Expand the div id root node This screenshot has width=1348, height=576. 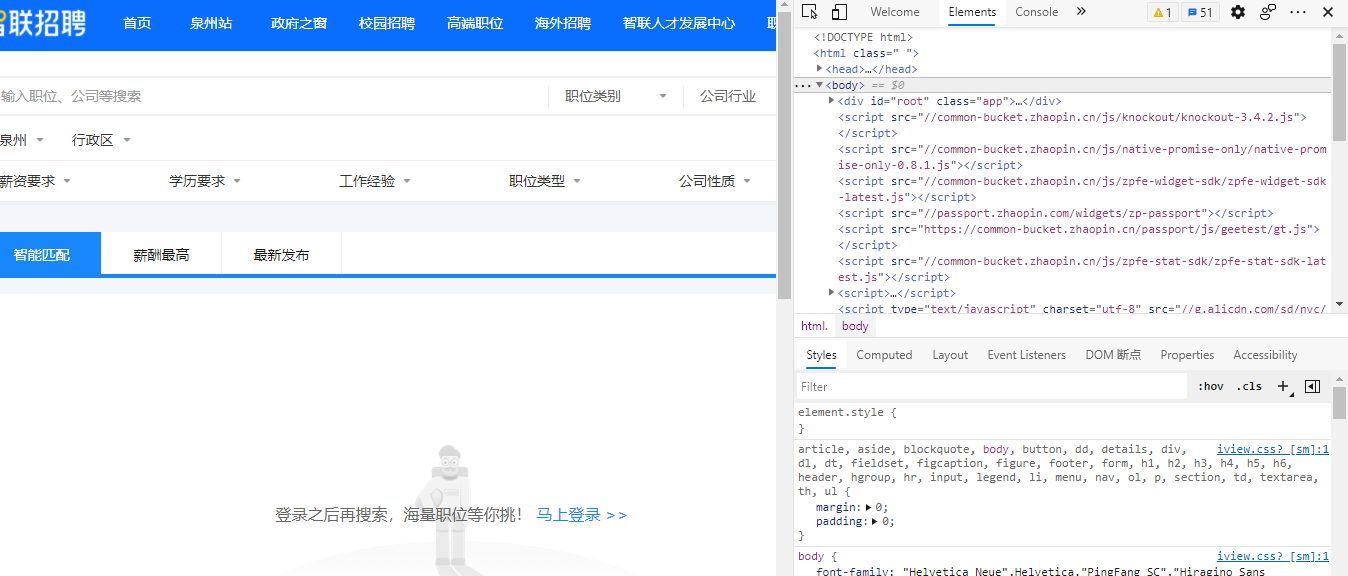click(832, 101)
